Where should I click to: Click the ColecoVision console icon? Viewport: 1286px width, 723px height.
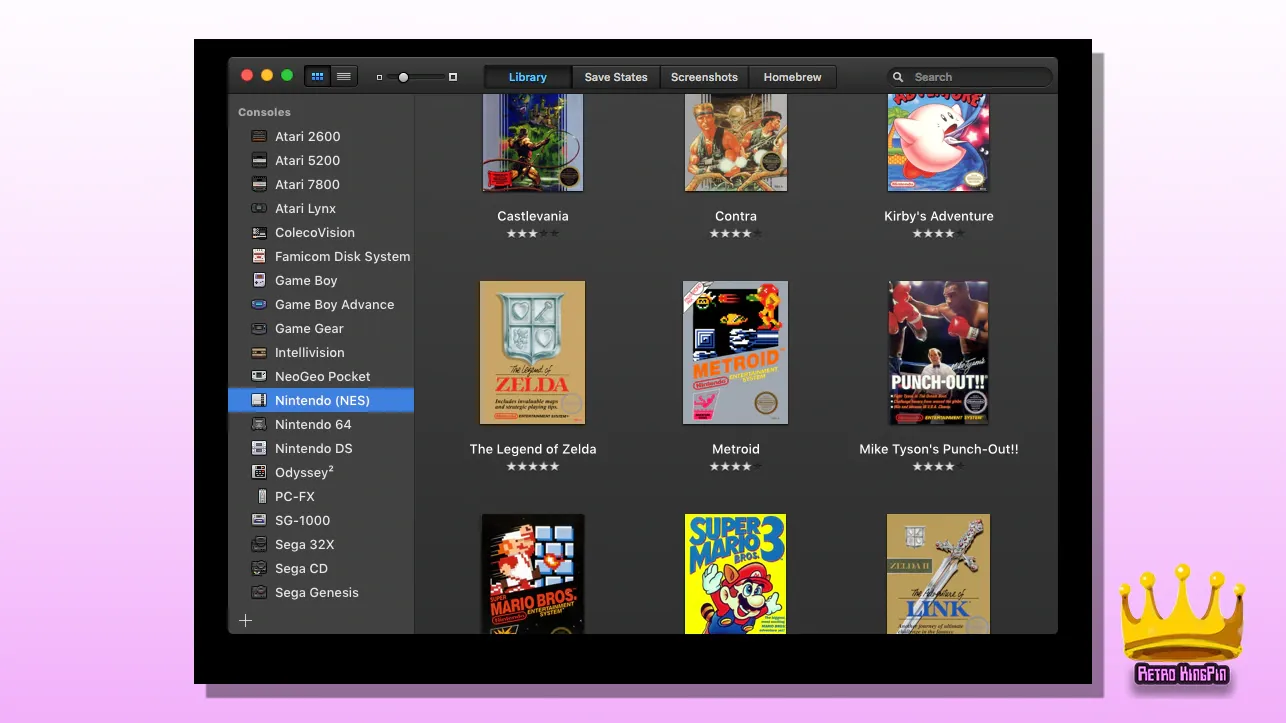[259, 232]
